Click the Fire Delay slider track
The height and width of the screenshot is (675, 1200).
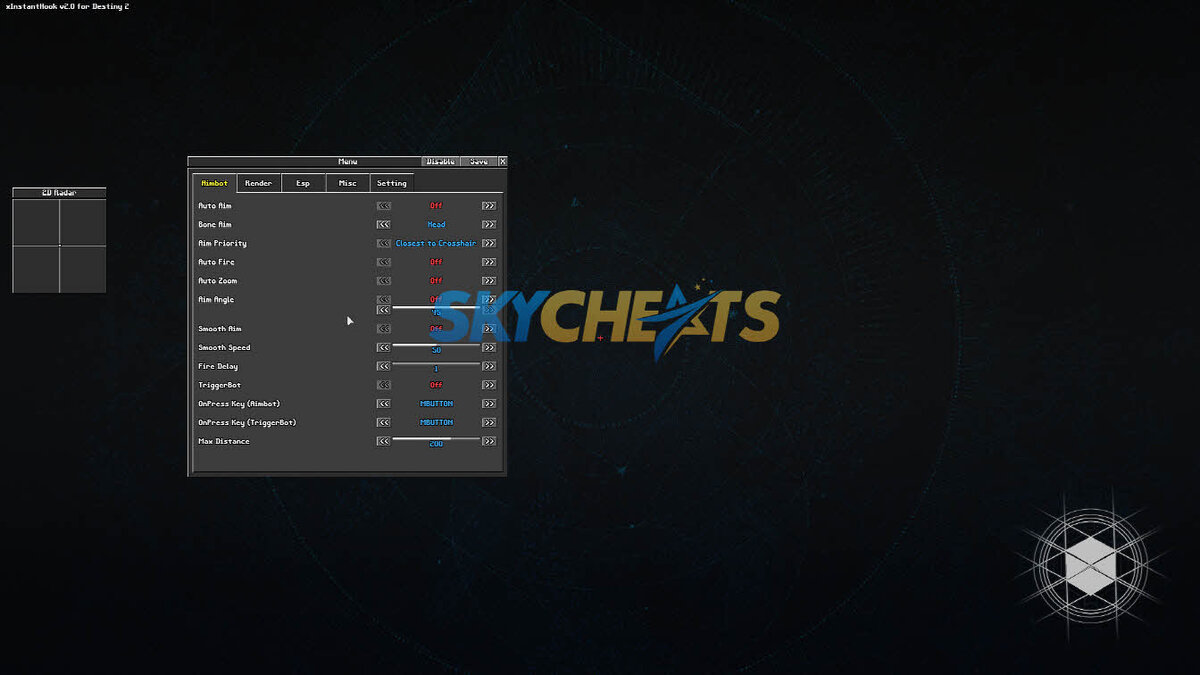(x=436, y=364)
